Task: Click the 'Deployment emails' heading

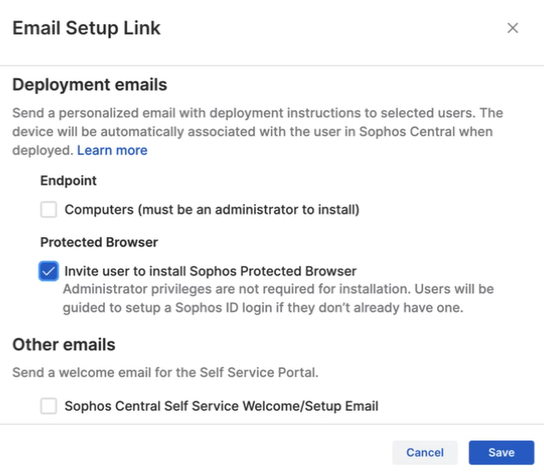Action: (90, 85)
